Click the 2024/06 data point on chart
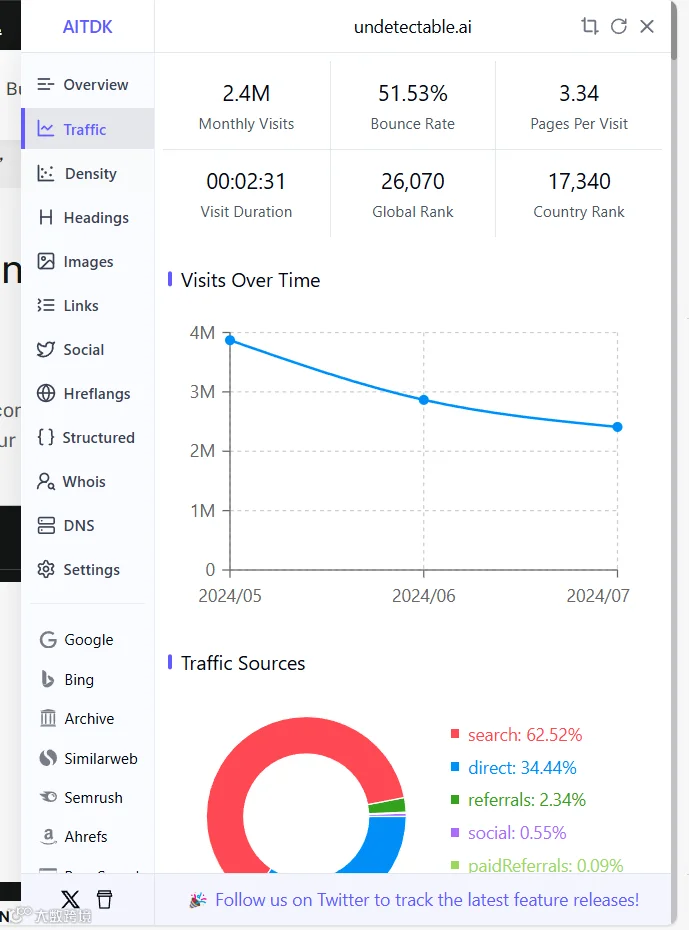The height and width of the screenshot is (930, 689). (x=423, y=400)
